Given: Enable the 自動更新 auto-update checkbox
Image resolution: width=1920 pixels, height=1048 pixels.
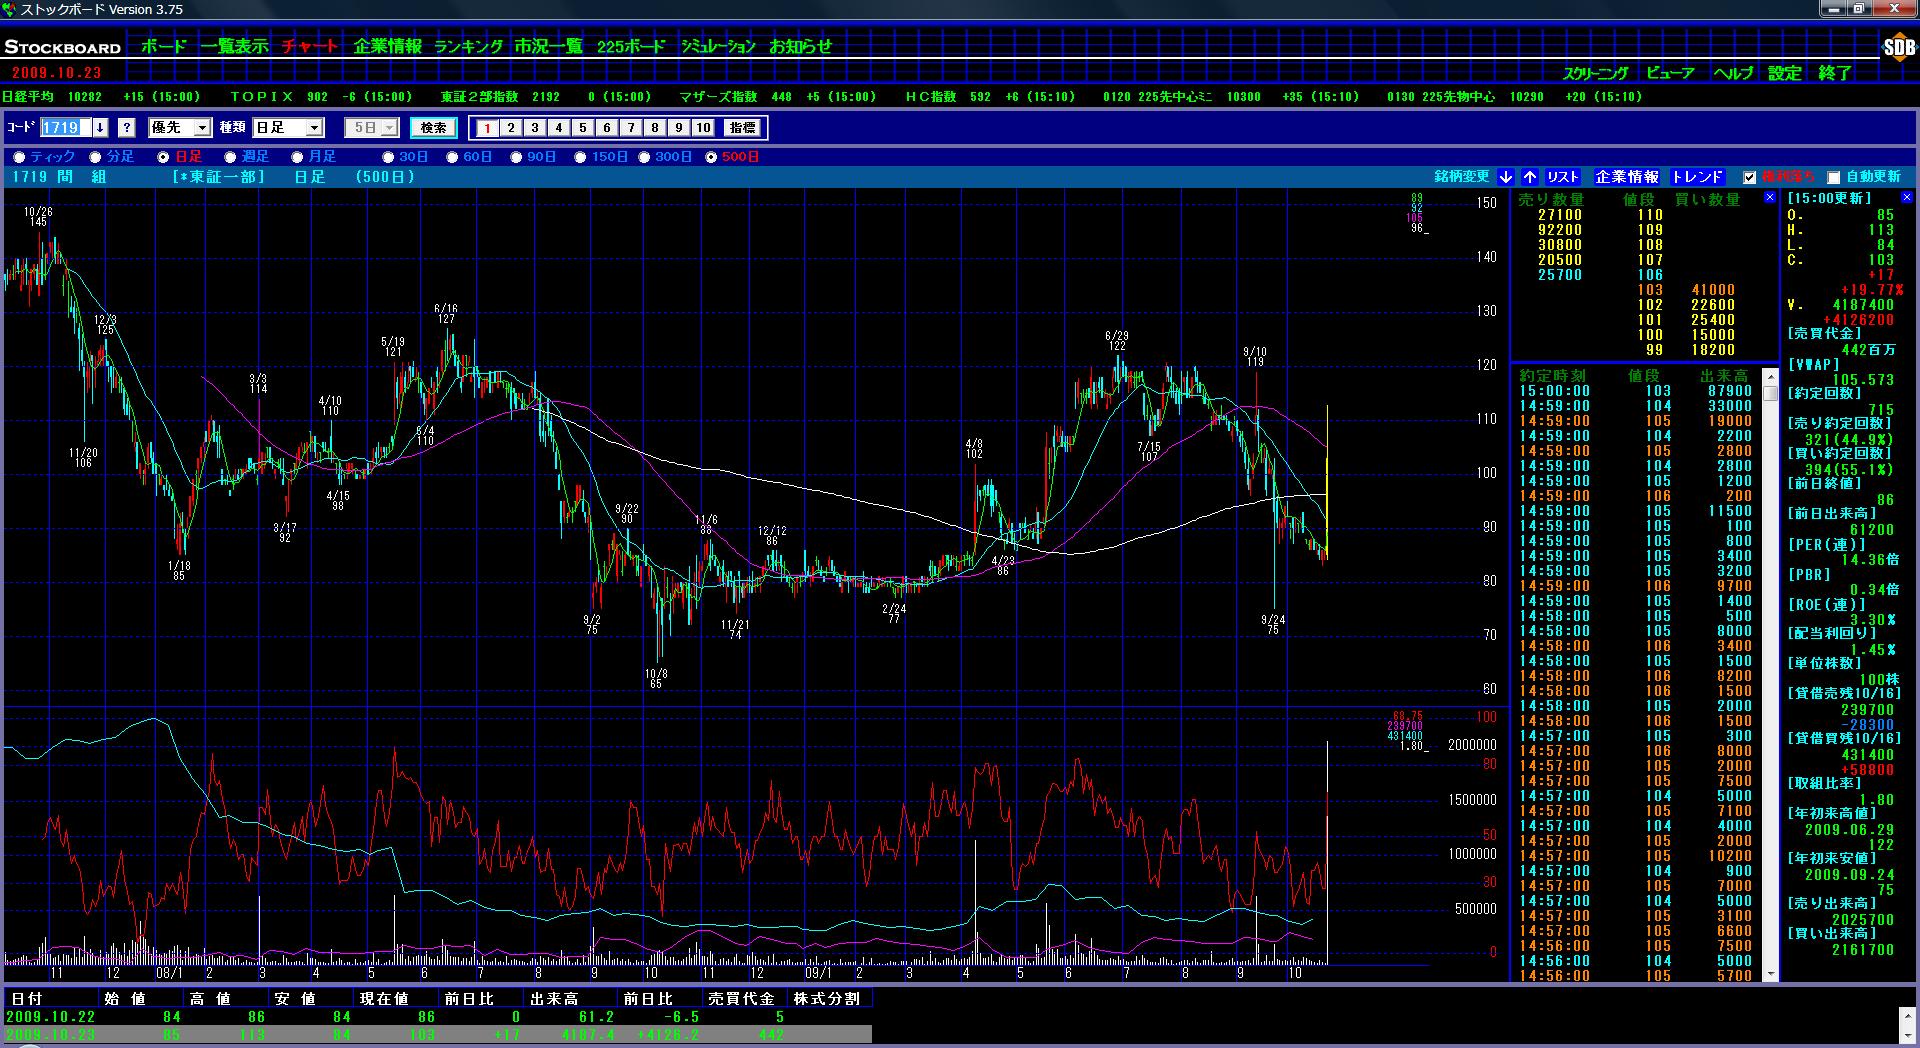Looking at the screenshot, I should tap(1833, 177).
